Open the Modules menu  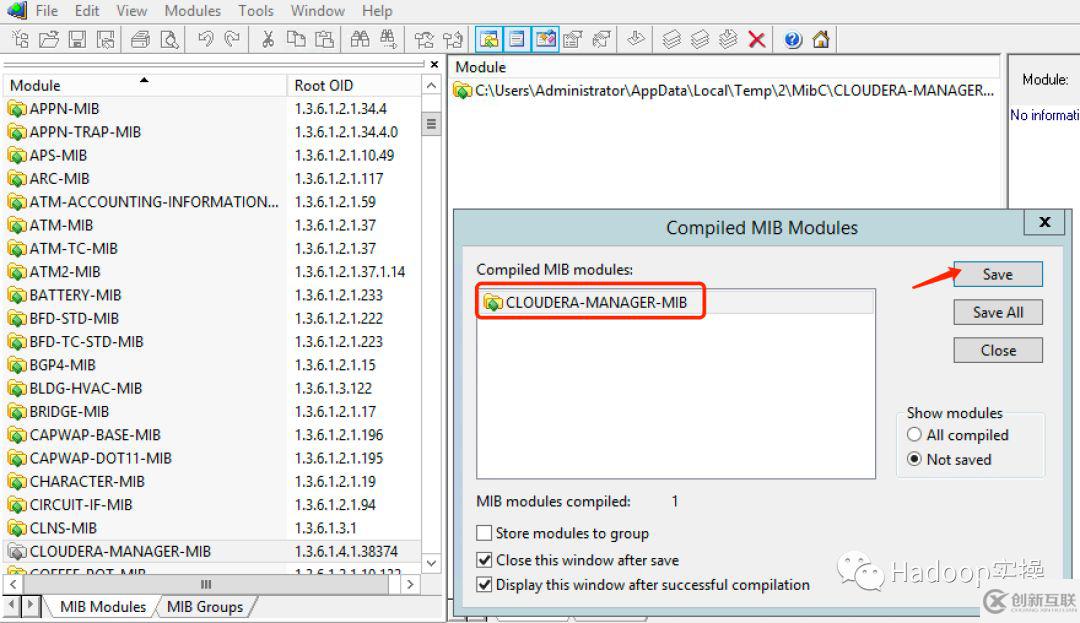tap(192, 11)
